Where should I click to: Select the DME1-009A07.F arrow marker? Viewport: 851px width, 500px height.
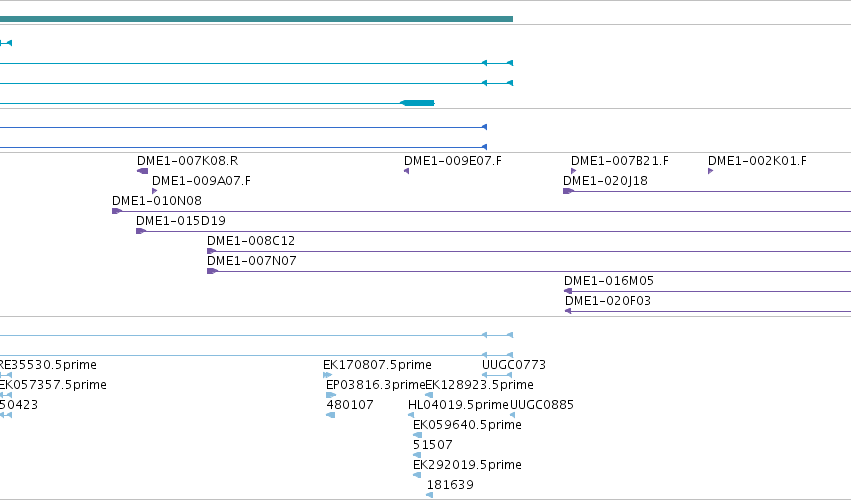click(x=155, y=191)
